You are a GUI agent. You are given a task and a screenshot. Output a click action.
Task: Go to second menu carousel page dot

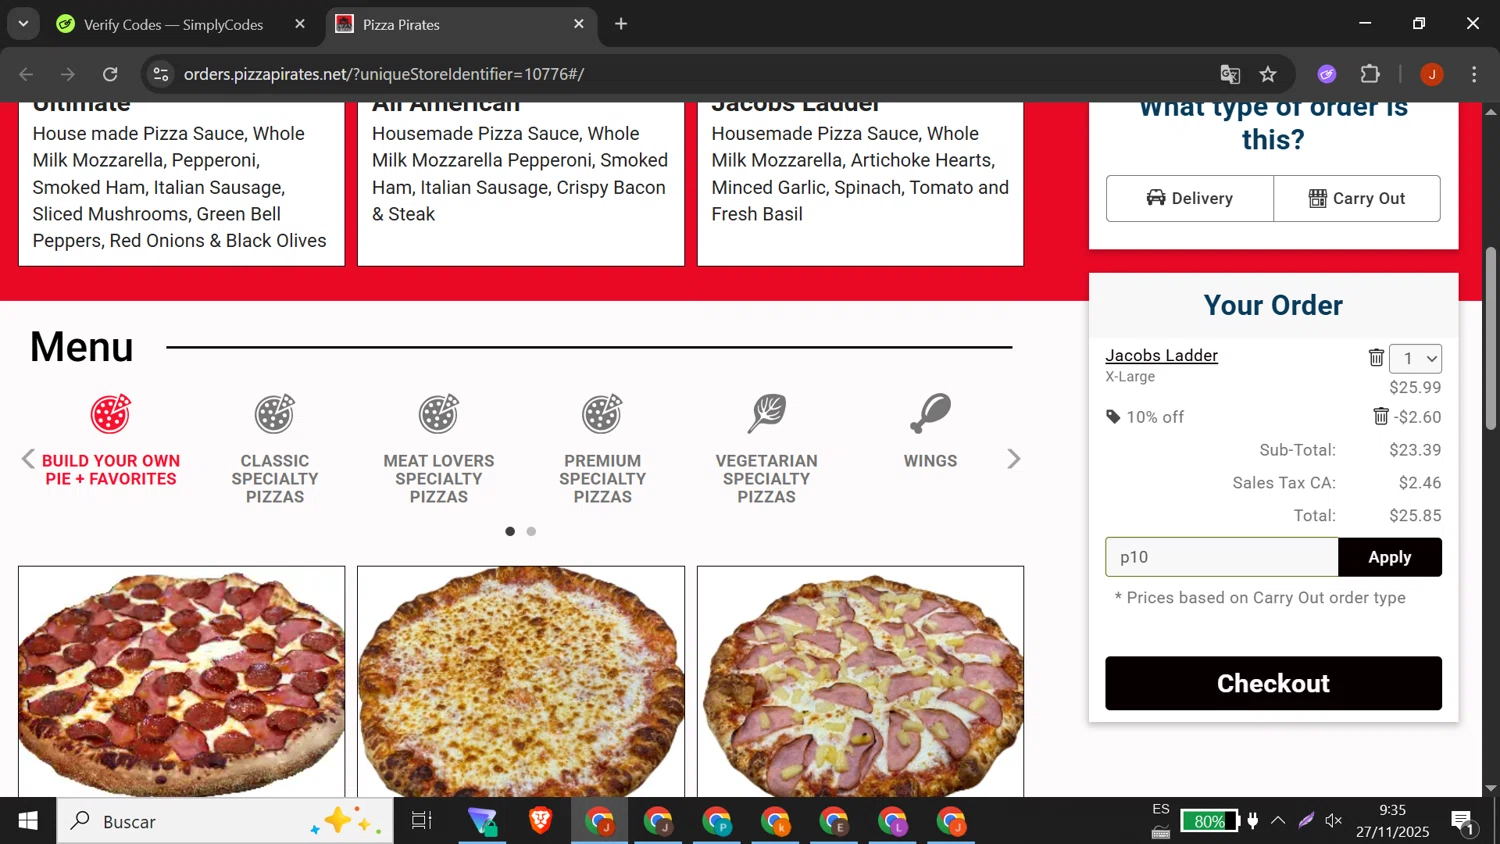pos(531,531)
